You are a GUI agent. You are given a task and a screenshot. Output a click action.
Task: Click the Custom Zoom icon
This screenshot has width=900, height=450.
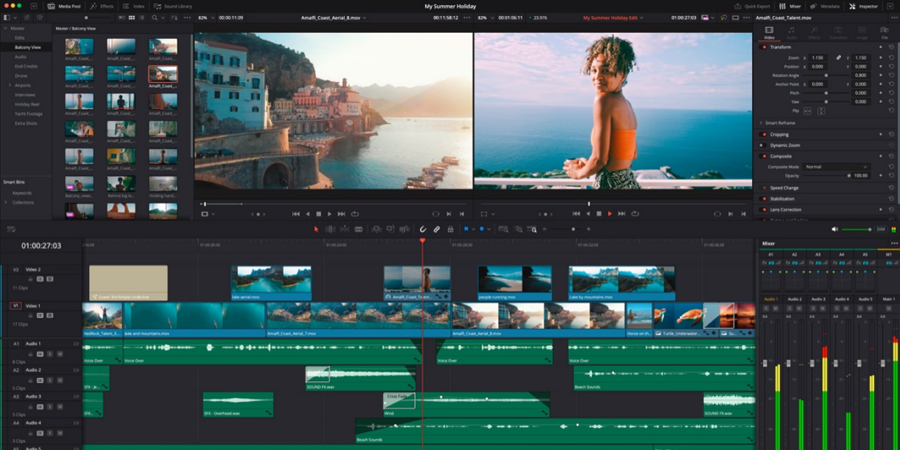coord(533,229)
